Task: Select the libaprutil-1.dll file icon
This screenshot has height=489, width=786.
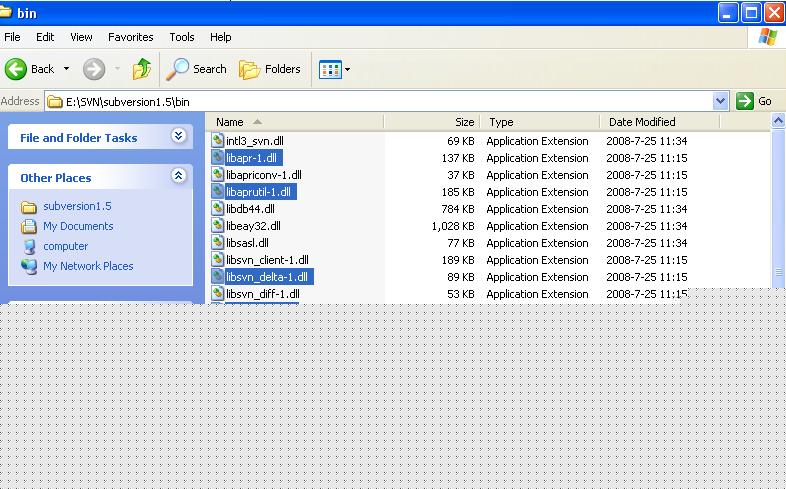Action: (x=218, y=191)
